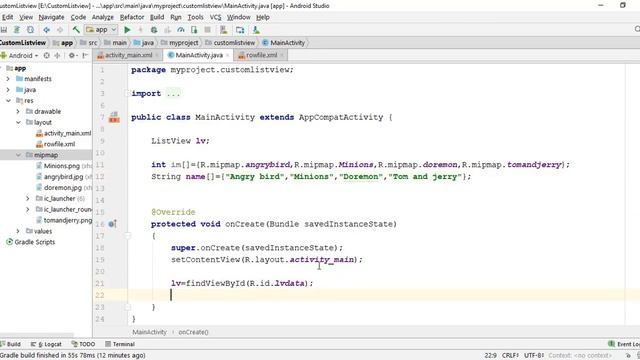Click the Hide panel icon beside gear
This screenshot has width=640, height=360.
85,55
